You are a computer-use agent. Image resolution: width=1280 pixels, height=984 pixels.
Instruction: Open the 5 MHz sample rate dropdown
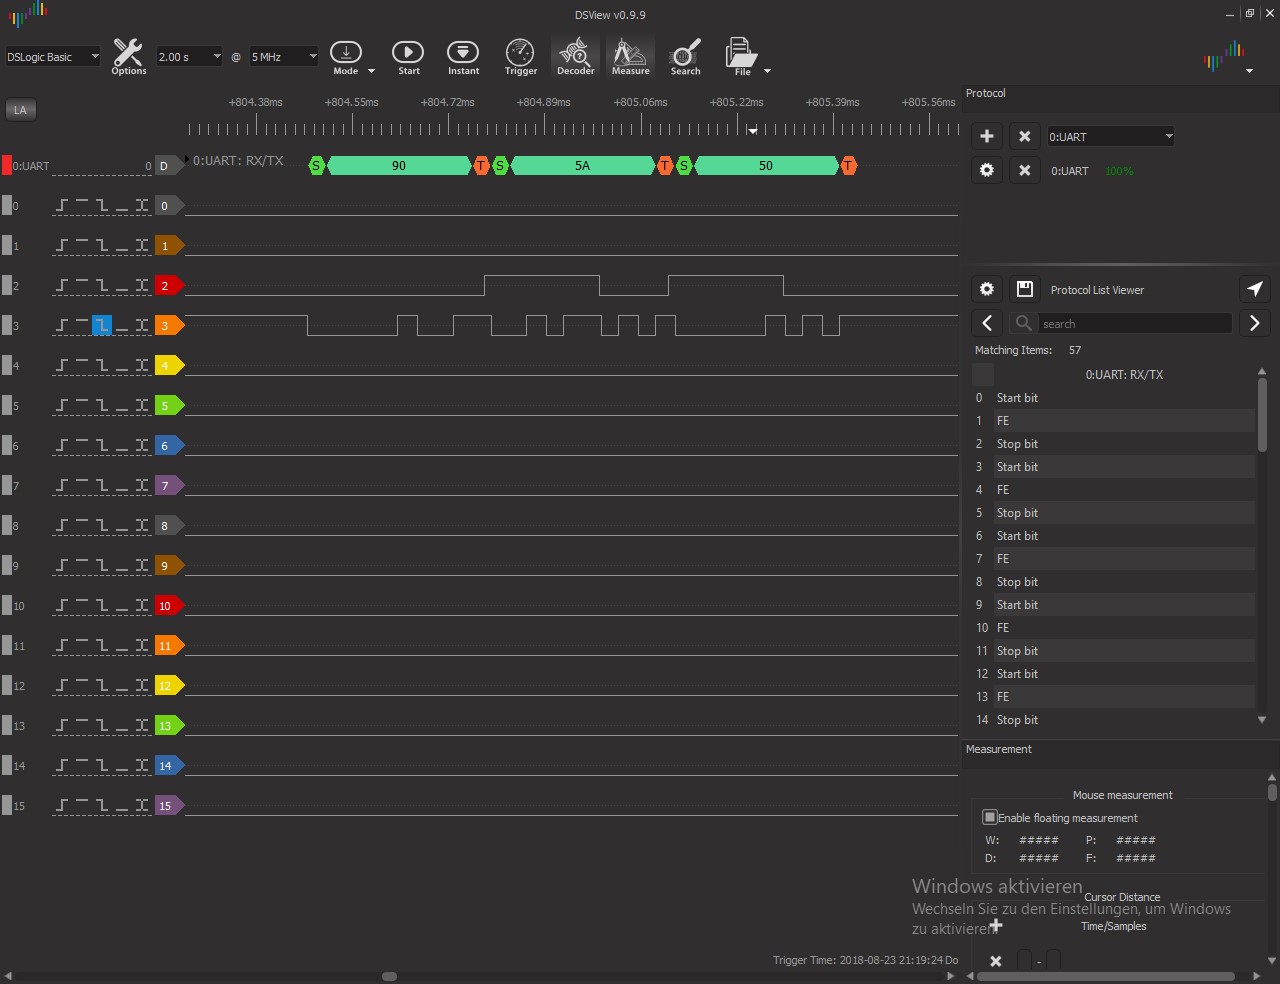(x=284, y=57)
